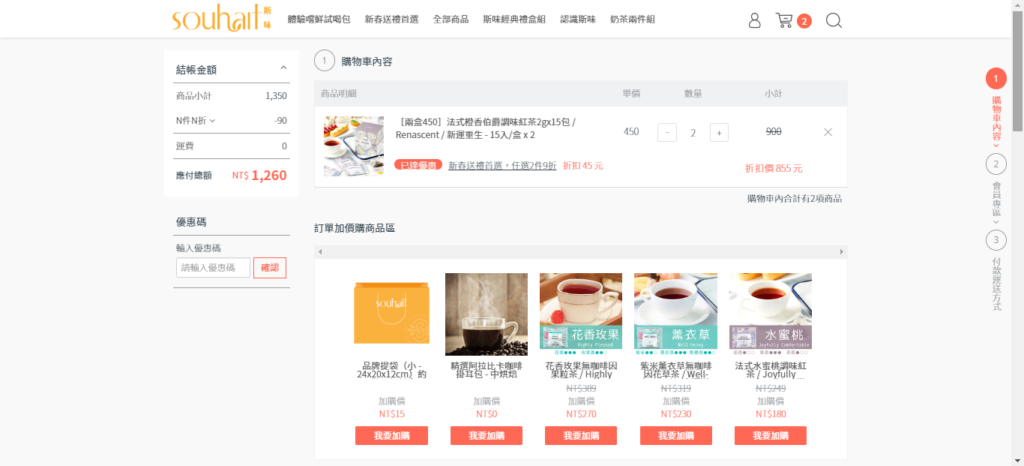Add 法式水蜜桃 tea with 我要加購
This screenshot has width=1024, height=466.
(771, 436)
